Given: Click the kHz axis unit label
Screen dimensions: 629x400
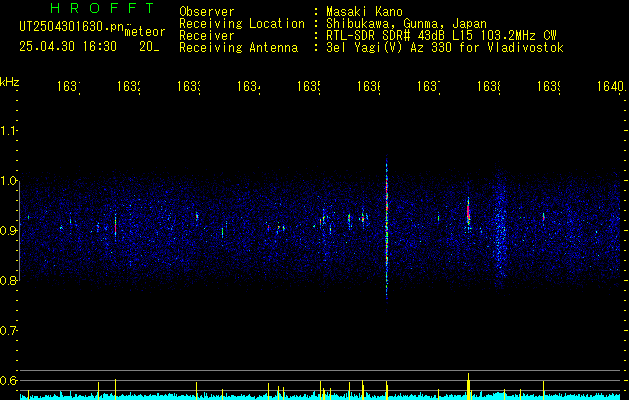Looking at the screenshot, I should coord(9,82).
